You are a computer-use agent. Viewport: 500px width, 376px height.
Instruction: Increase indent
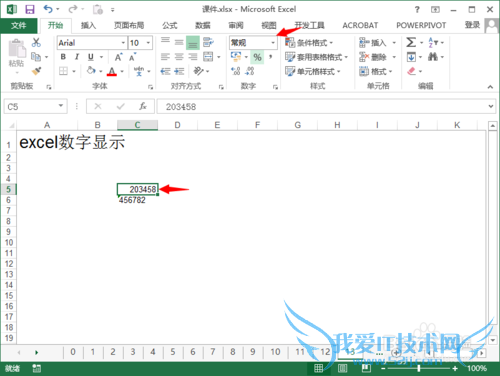[179, 71]
